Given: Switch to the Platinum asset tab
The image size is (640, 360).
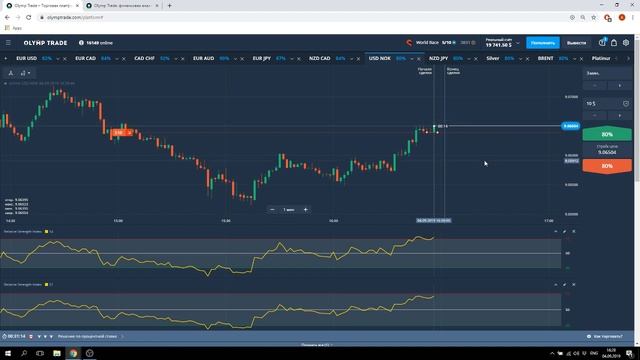Looking at the screenshot, I should coord(601,58).
